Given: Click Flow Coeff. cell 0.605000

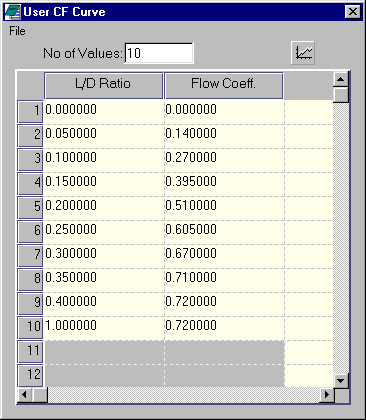Looking at the screenshot, I should click(x=224, y=232).
